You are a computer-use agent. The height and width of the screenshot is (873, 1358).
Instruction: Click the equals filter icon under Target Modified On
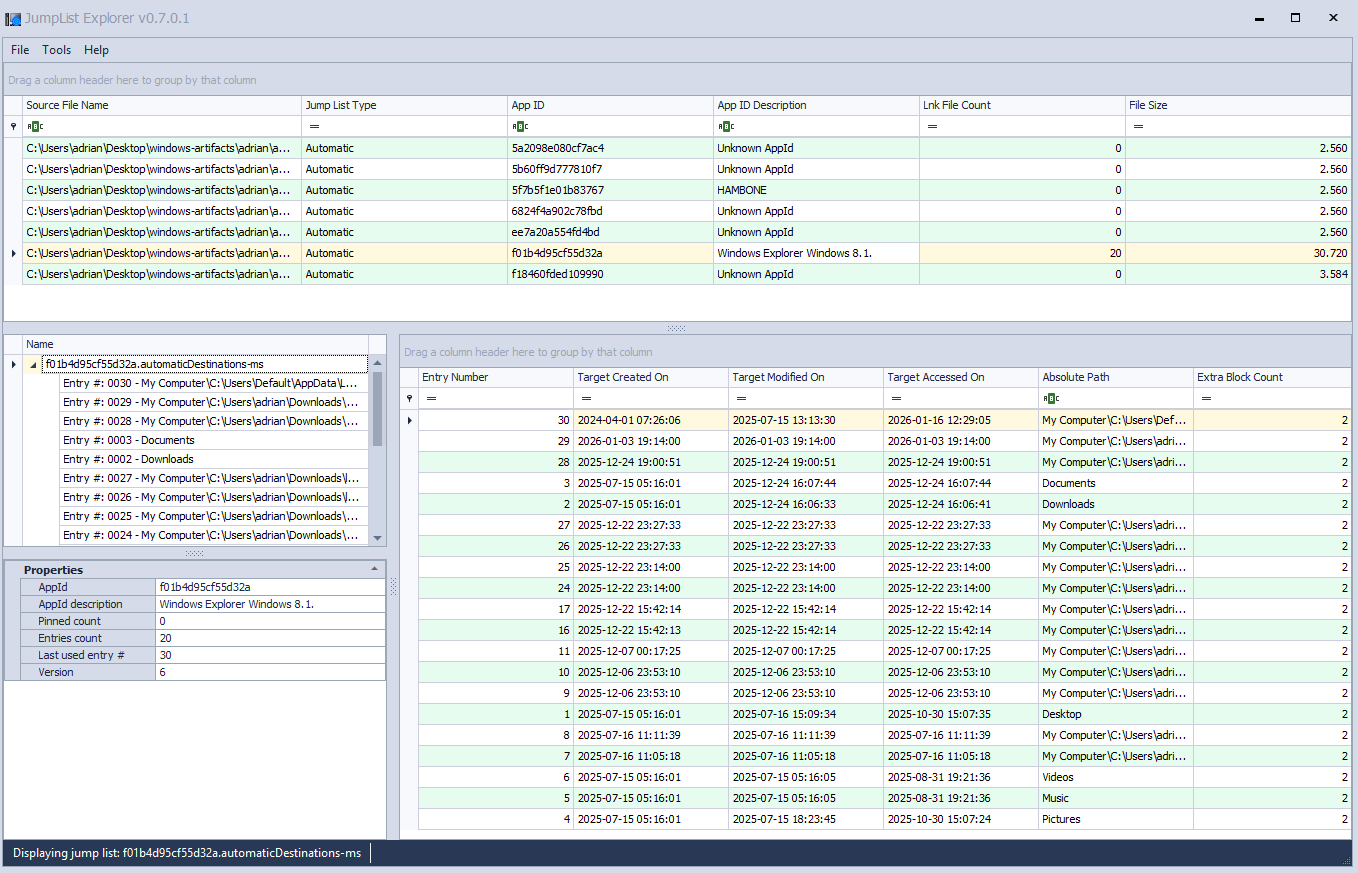pos(741,399)
